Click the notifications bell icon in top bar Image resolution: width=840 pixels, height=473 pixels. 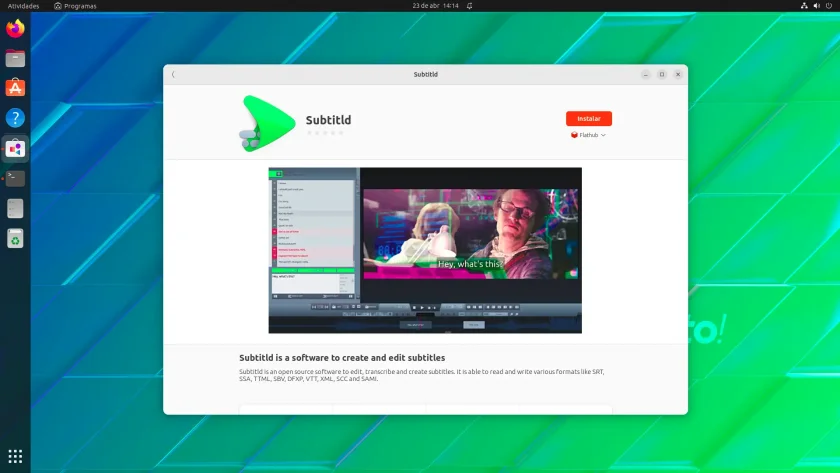469,6
